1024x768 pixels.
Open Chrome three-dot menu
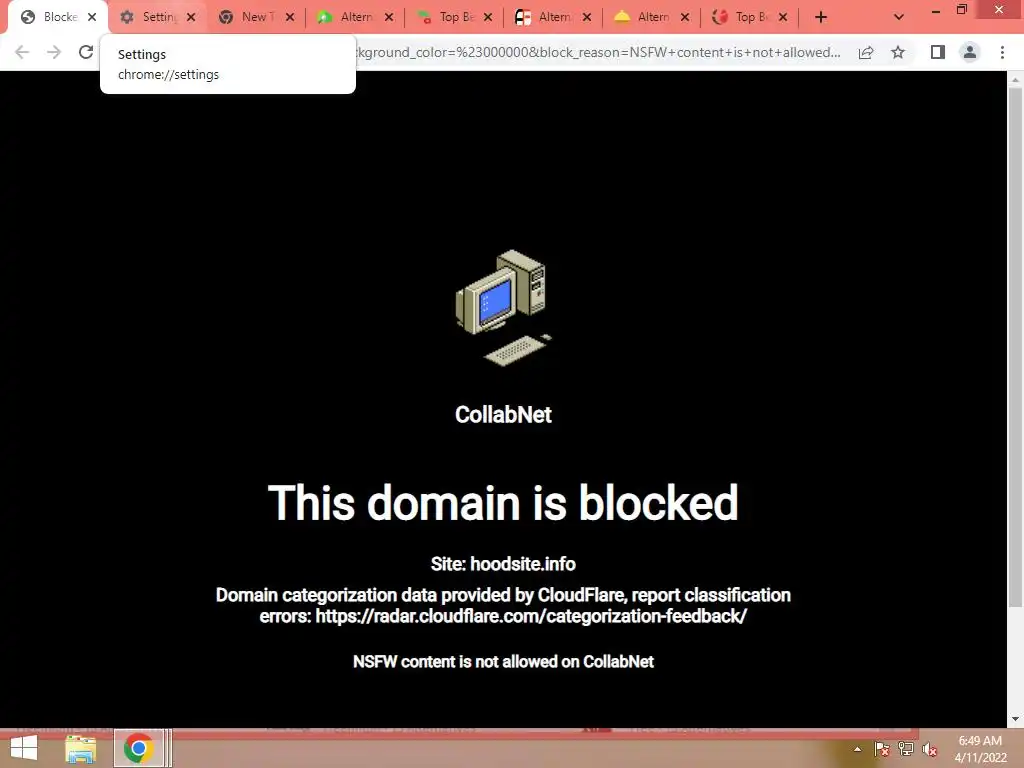[1002, 52]
